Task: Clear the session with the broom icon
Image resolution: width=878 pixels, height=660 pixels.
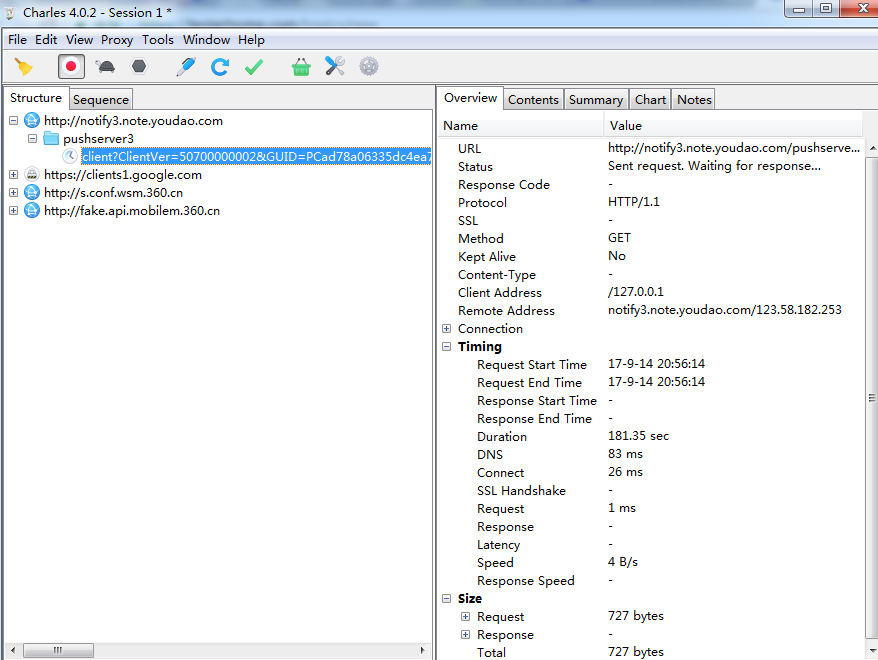Action: [24, 67]
